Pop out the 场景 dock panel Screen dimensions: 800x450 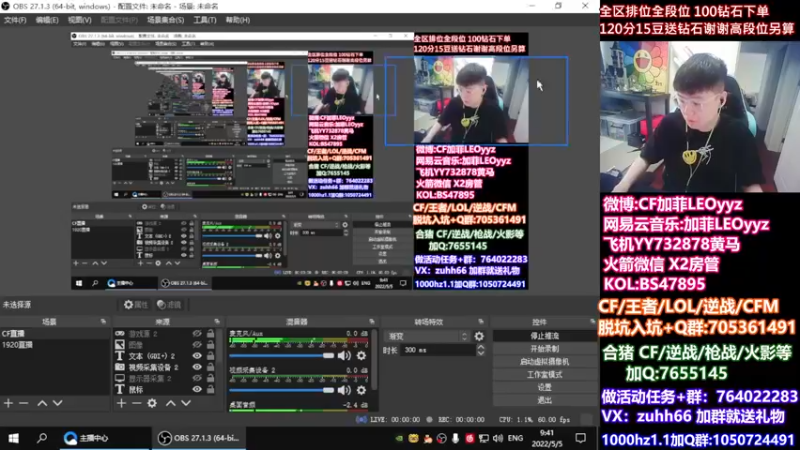point(104,321)
